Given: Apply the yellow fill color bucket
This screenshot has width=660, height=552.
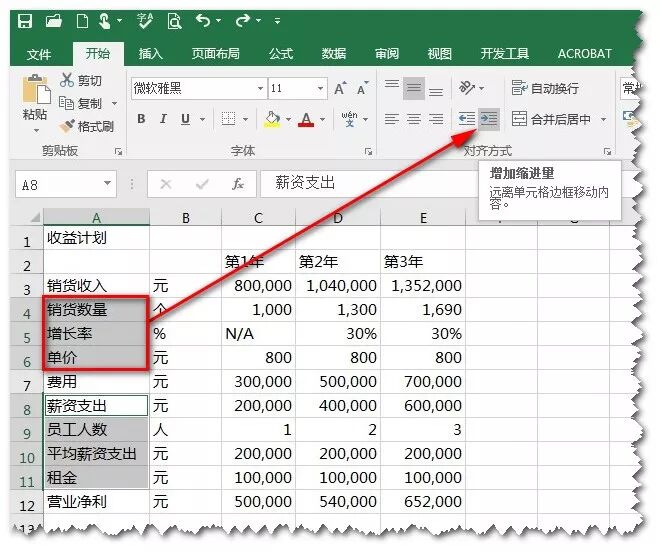Looking at the screenshot, I should coord(272,119).
